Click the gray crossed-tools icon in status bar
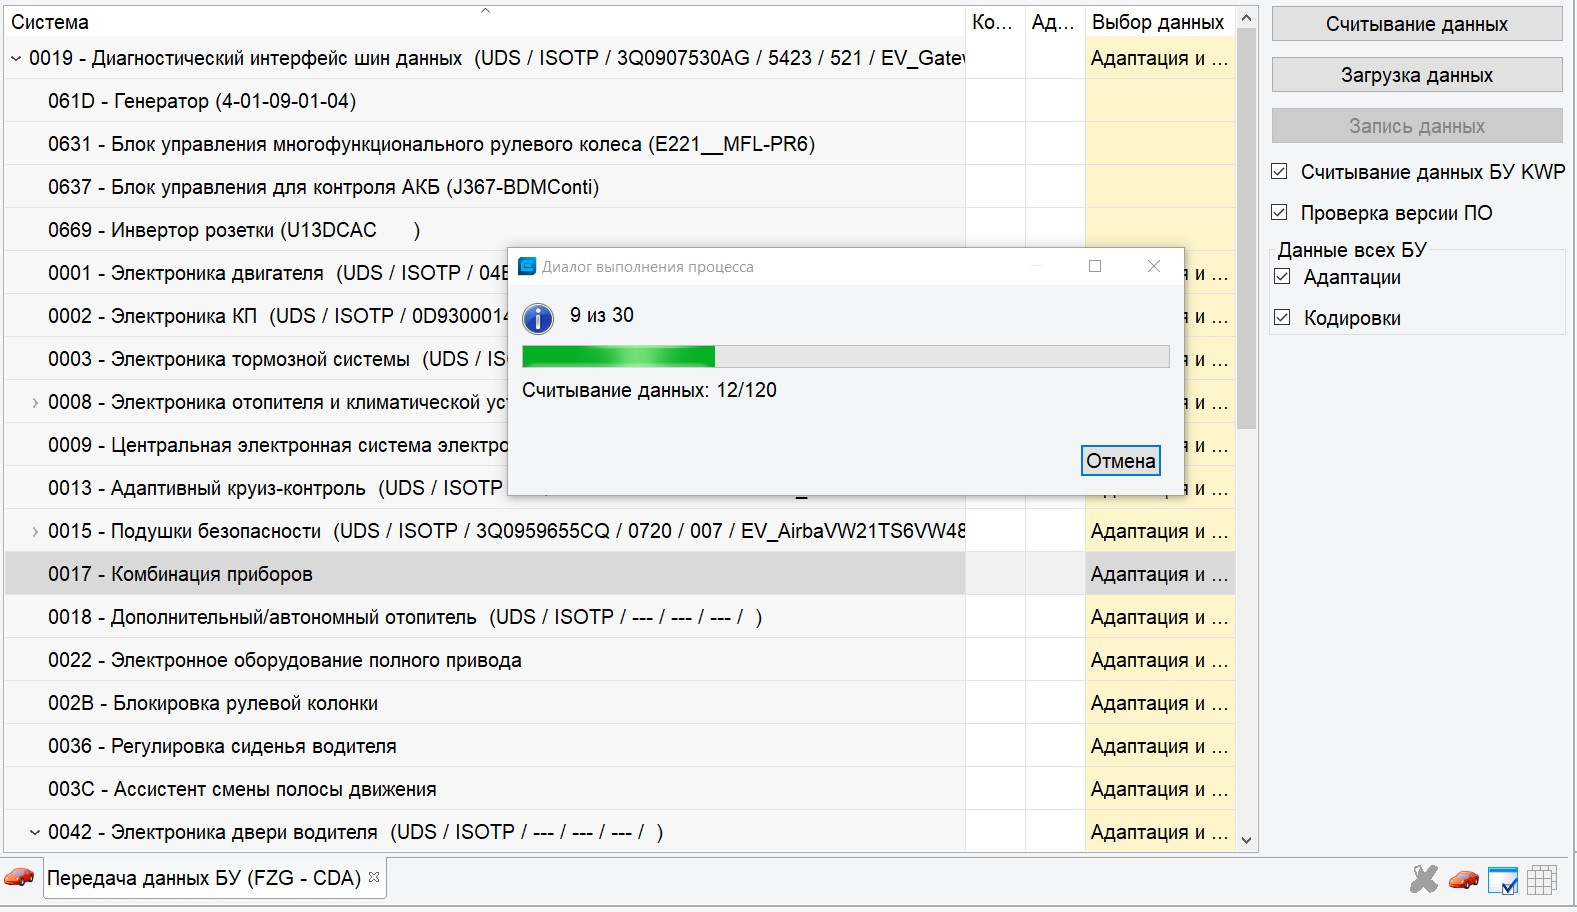The width and height of the screenshot is (1577, 912). [x=1424, y=879]
